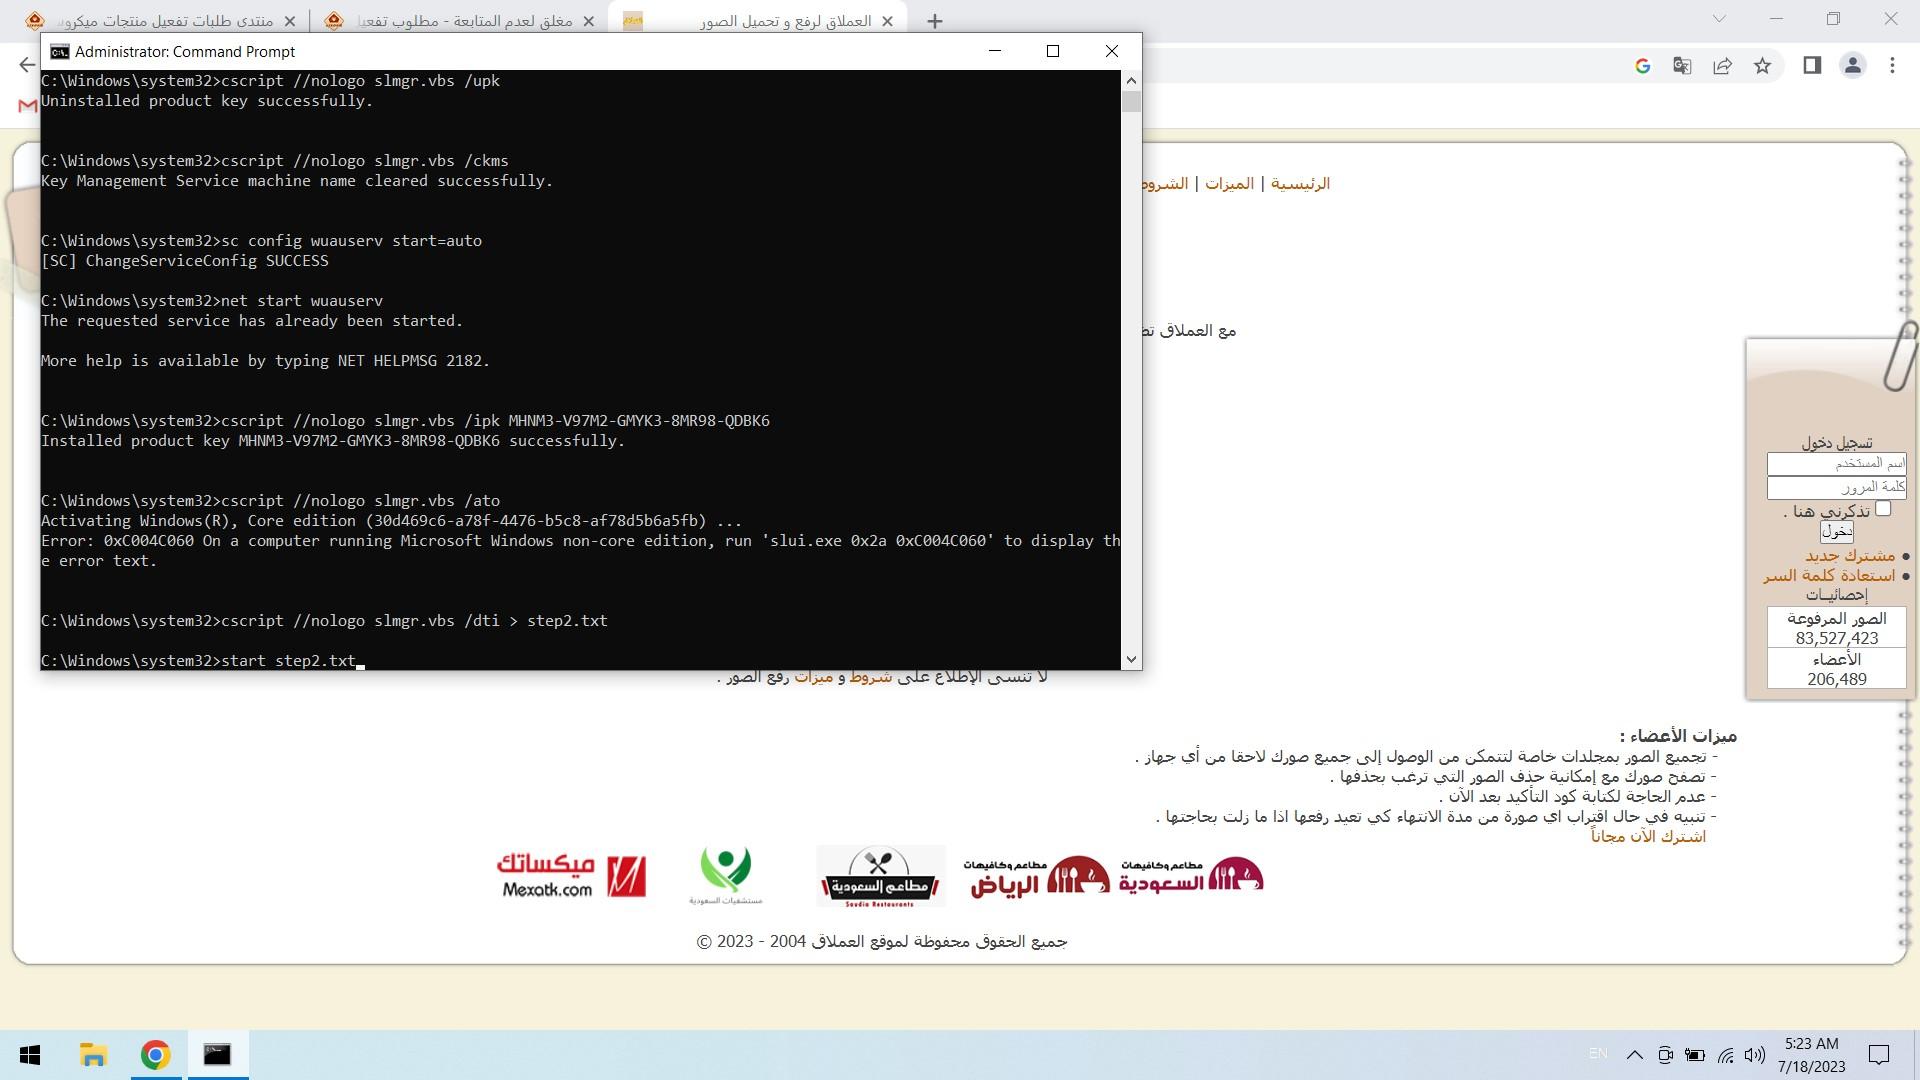Open the Saudi hospitals green banner
The height and width of the screenshot is (1080, 1920).
pos(725,876)
